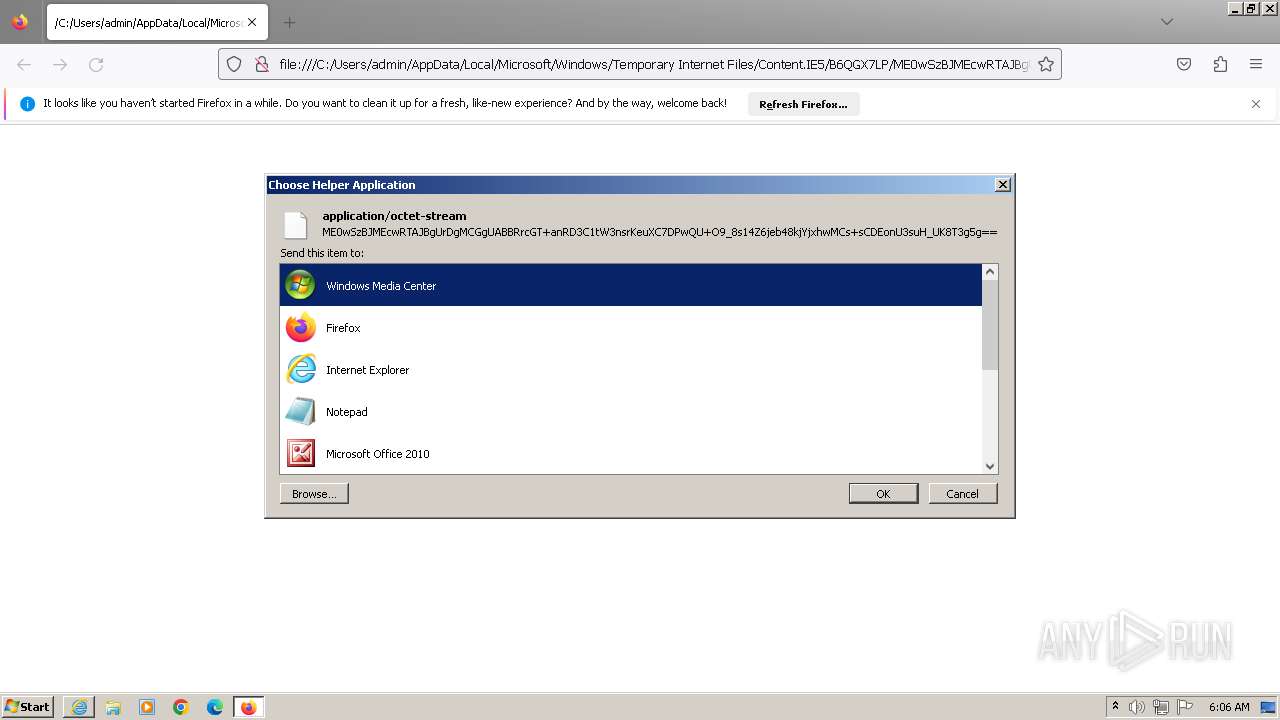Click the application/octet-stream label
The height and width of the screenshot is (720, 1280).
click(x=394, y=215)
